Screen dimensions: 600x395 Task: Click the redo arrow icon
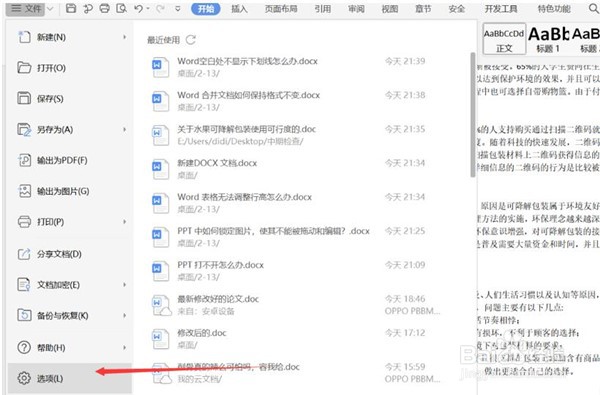(x=160, y=8)
